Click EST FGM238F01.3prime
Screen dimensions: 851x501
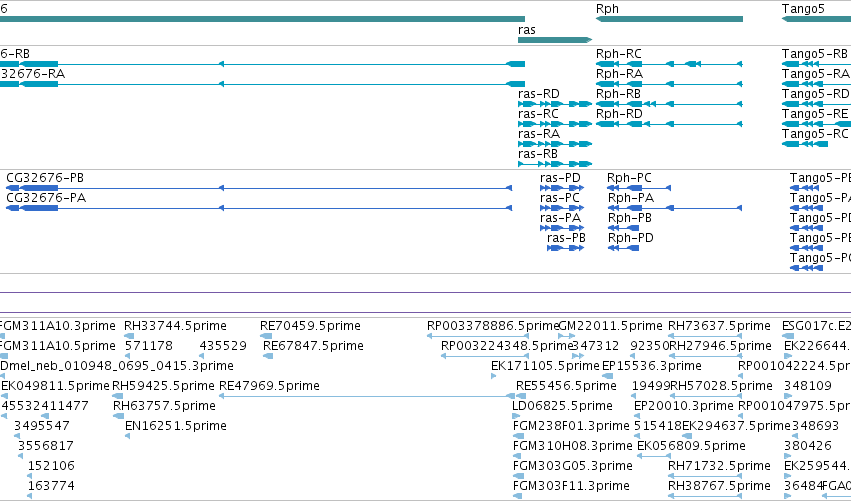(519, 436)
